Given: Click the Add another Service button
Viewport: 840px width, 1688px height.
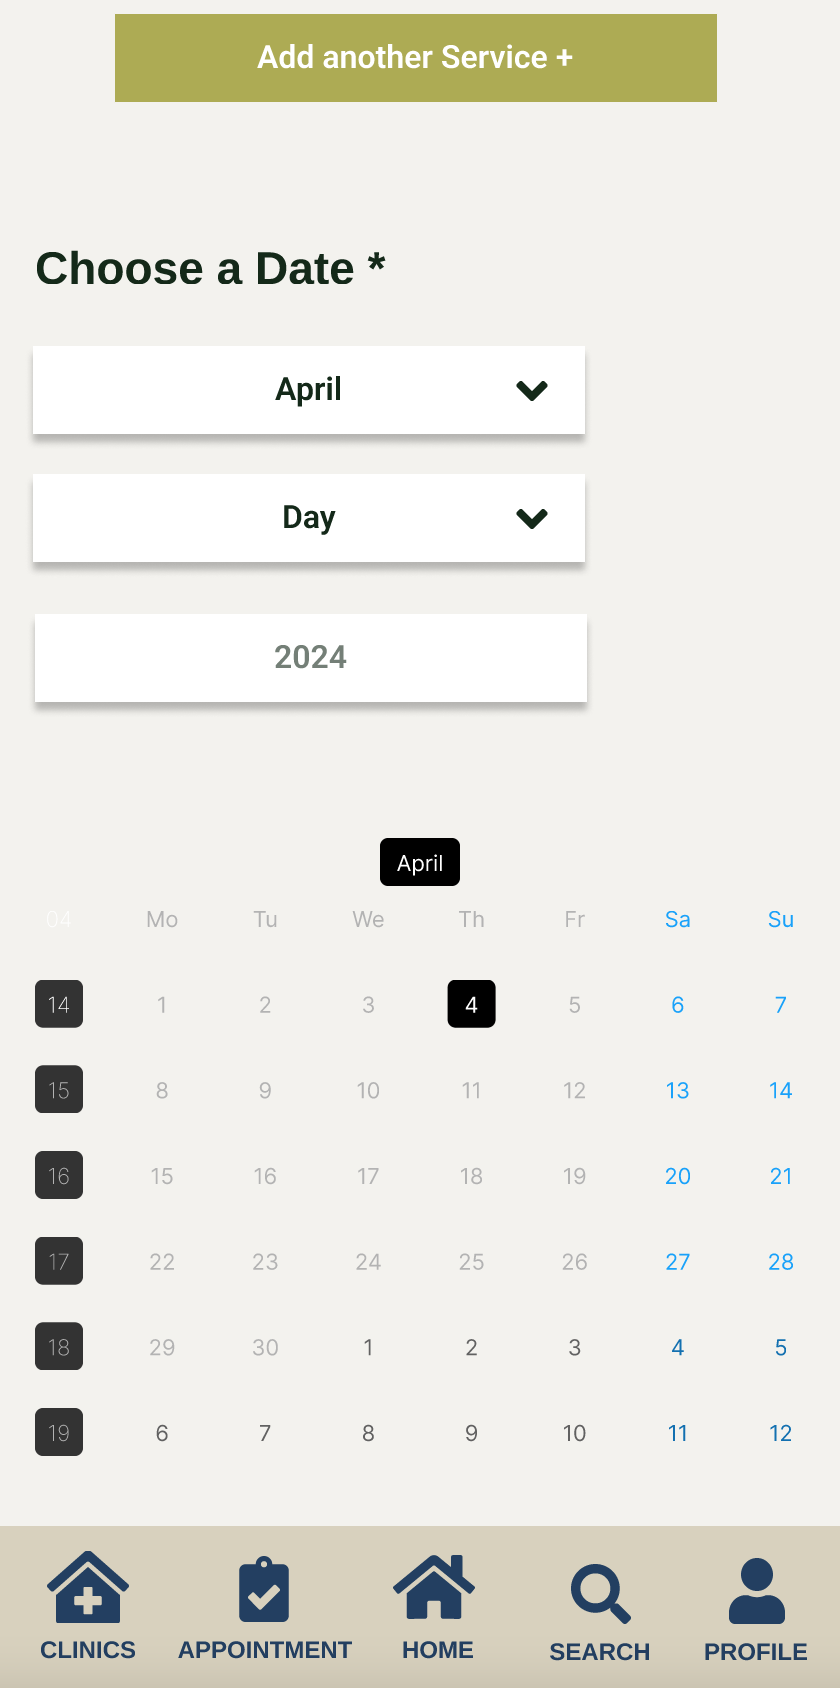Looking at the screenshot, I should [416, 58].
